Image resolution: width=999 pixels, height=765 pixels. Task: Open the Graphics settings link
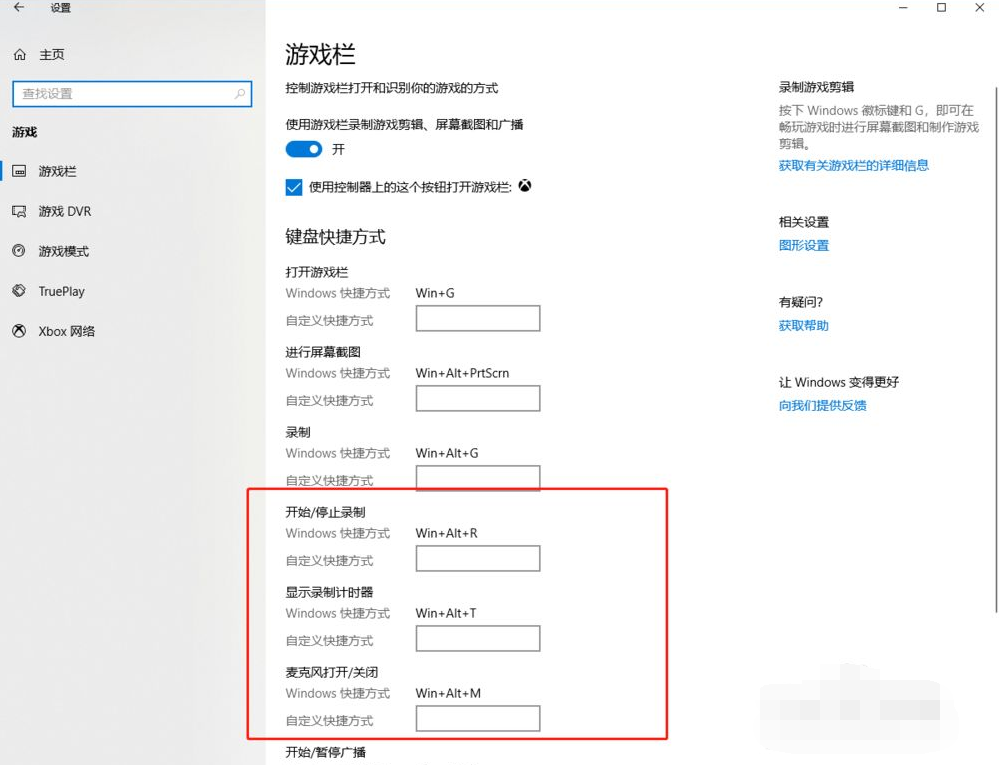[804, 246]
